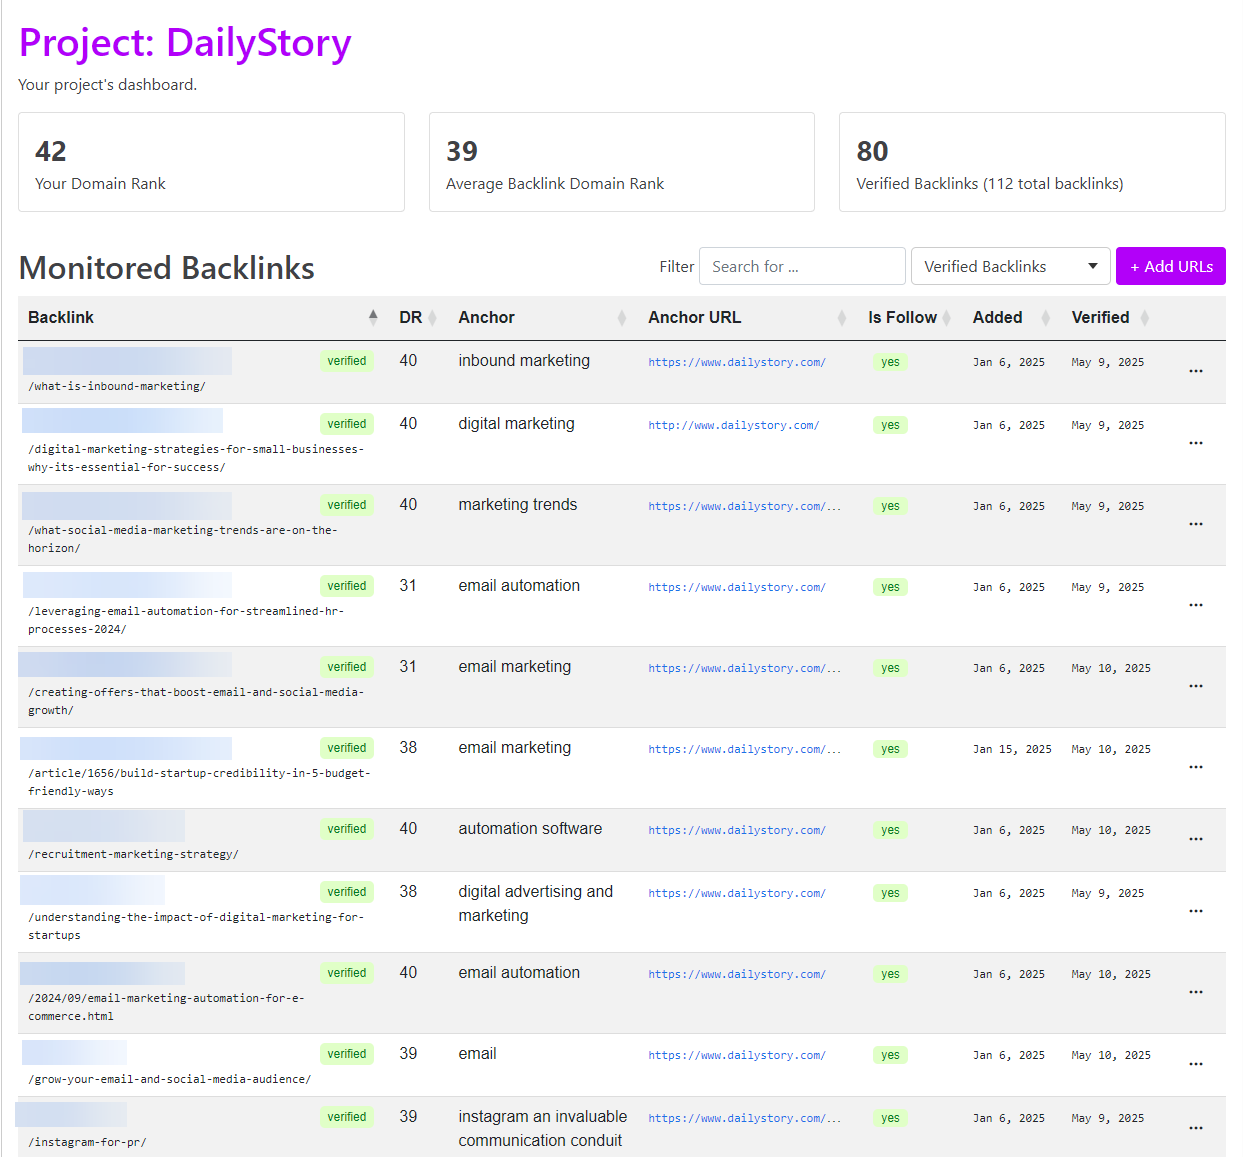Open actions menu for grow-your-email backlink row
Image resolution: width=1243 pixels, height=1157 pixels.
1195,1064
